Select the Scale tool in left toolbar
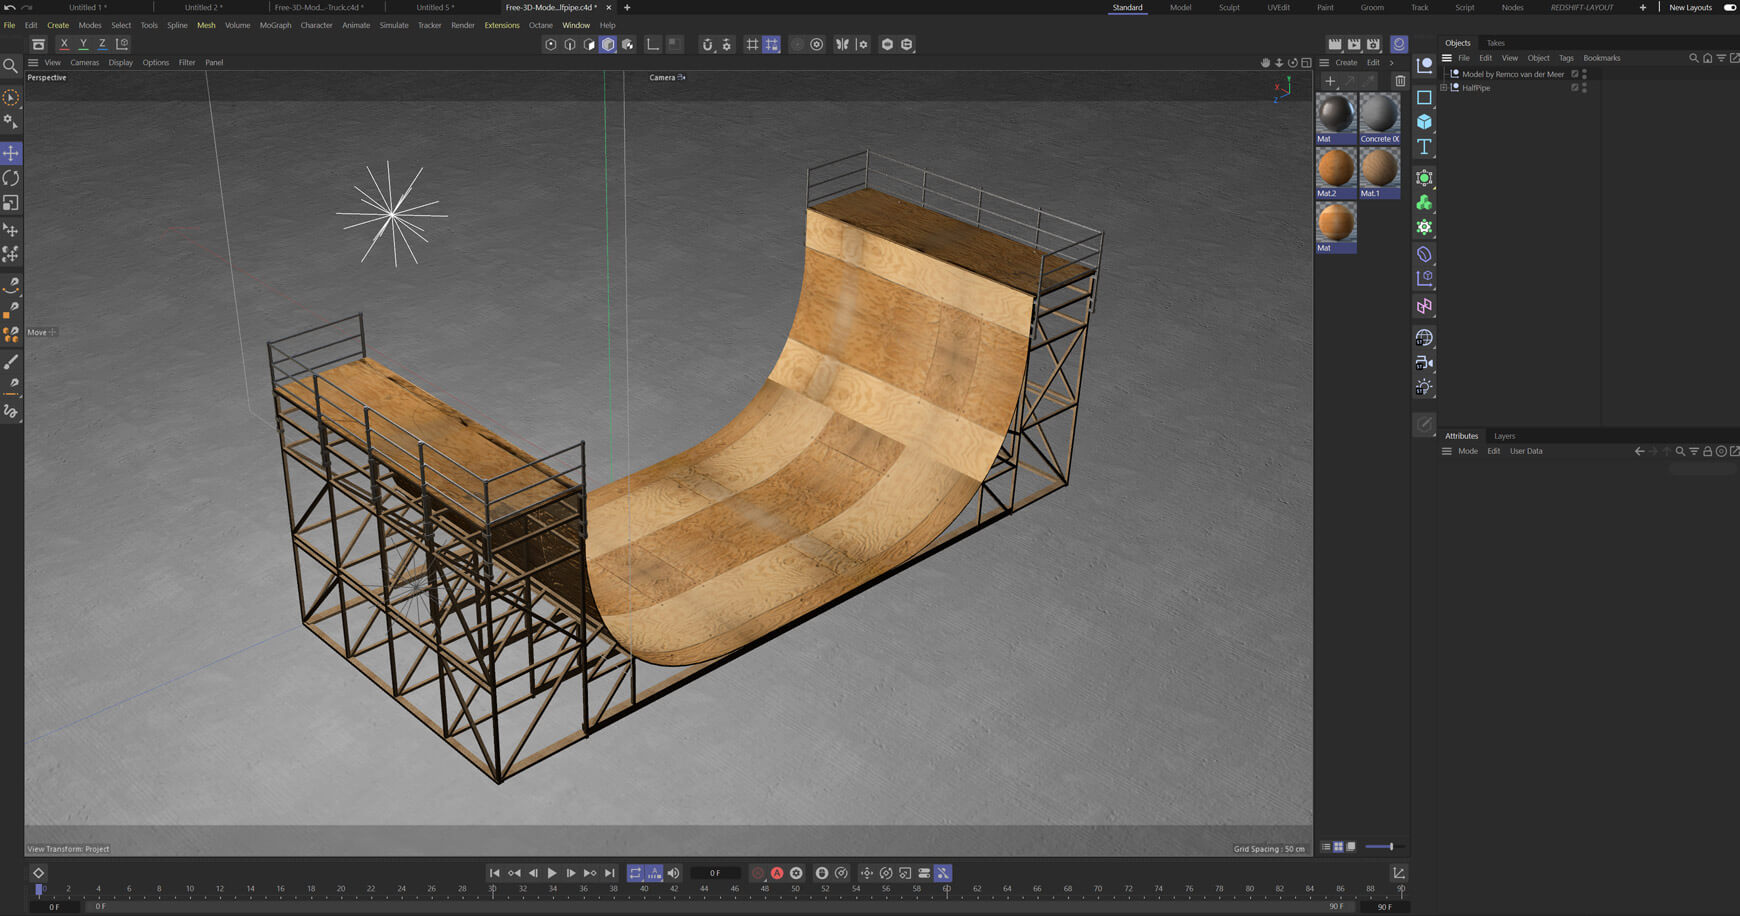 pyautogui.click(x=11, y=203)
